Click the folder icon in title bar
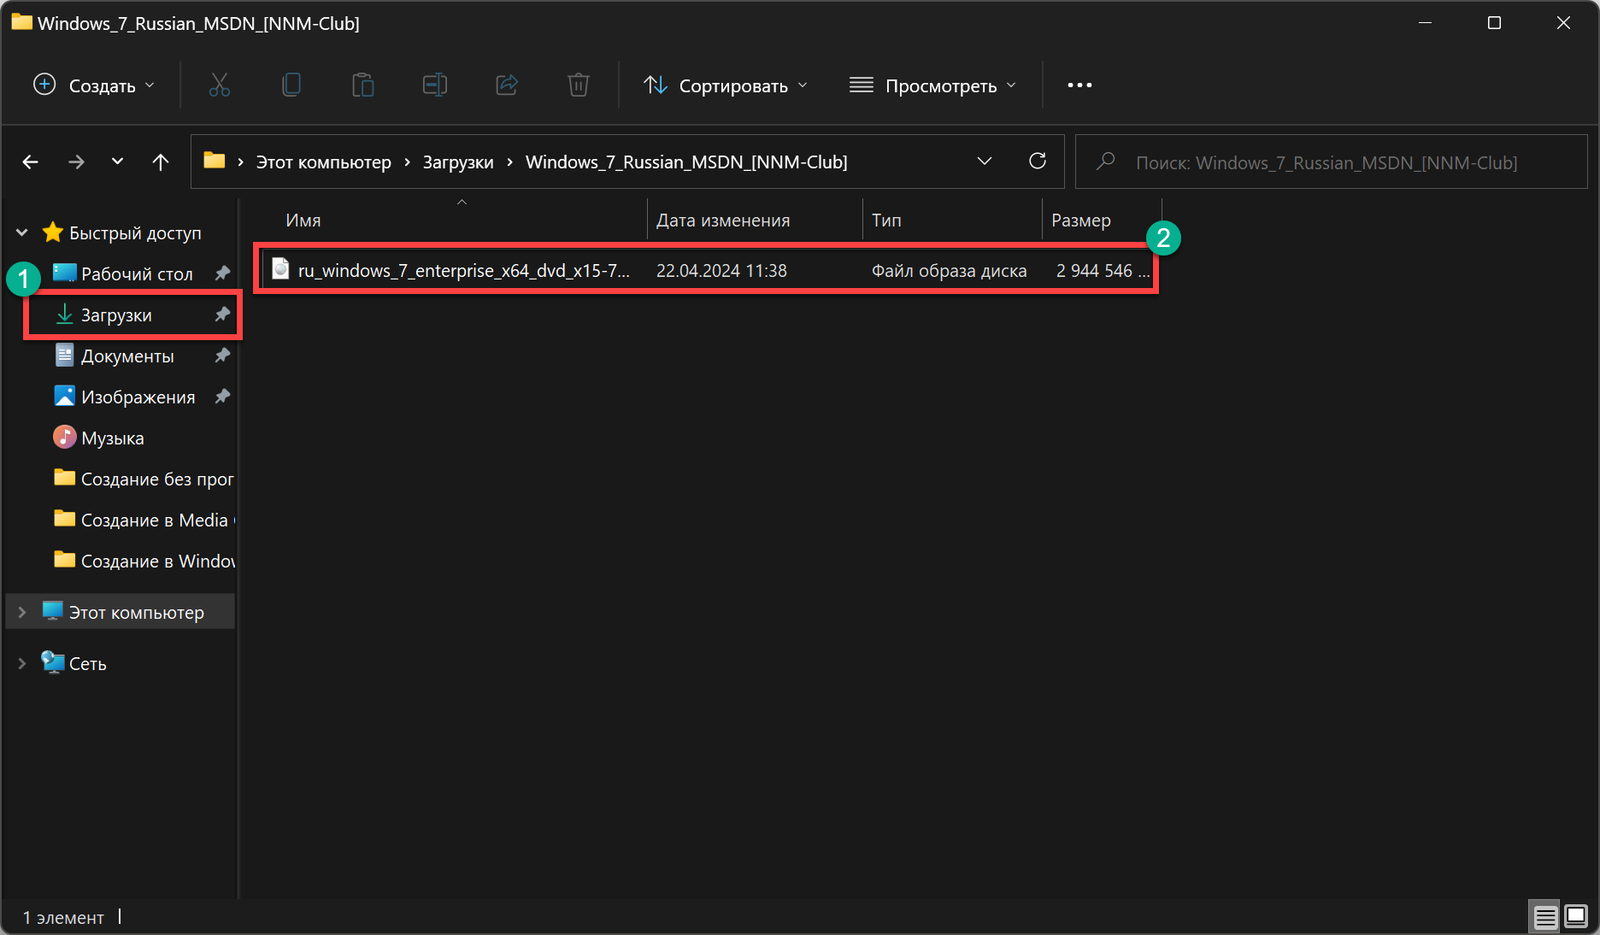This screenshot has width=1600, height=935. pyautogui.click(x=22, y=22)
